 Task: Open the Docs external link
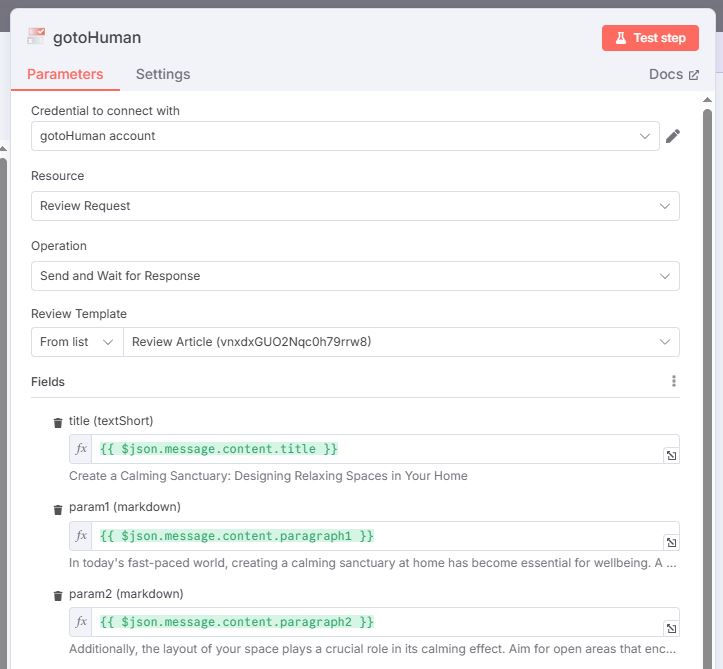coord(674,74)
